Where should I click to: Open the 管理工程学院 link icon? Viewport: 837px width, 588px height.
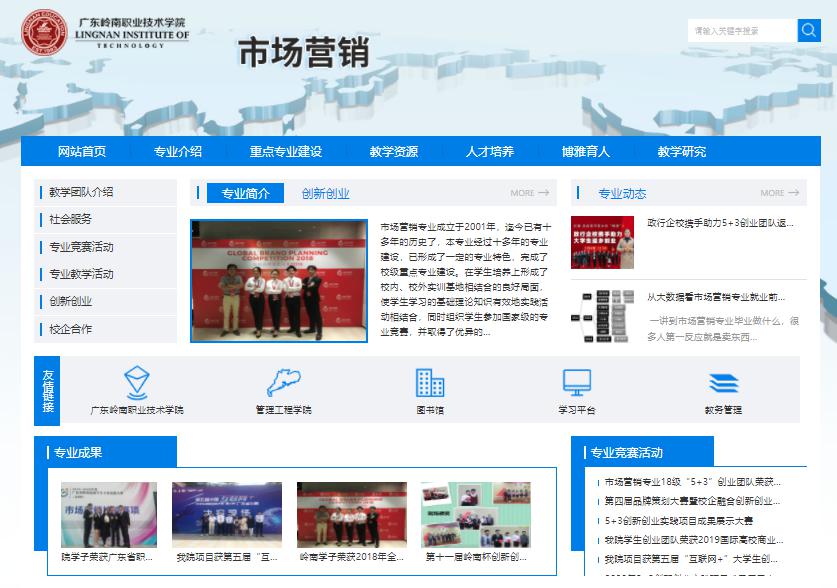click(283, 382)
